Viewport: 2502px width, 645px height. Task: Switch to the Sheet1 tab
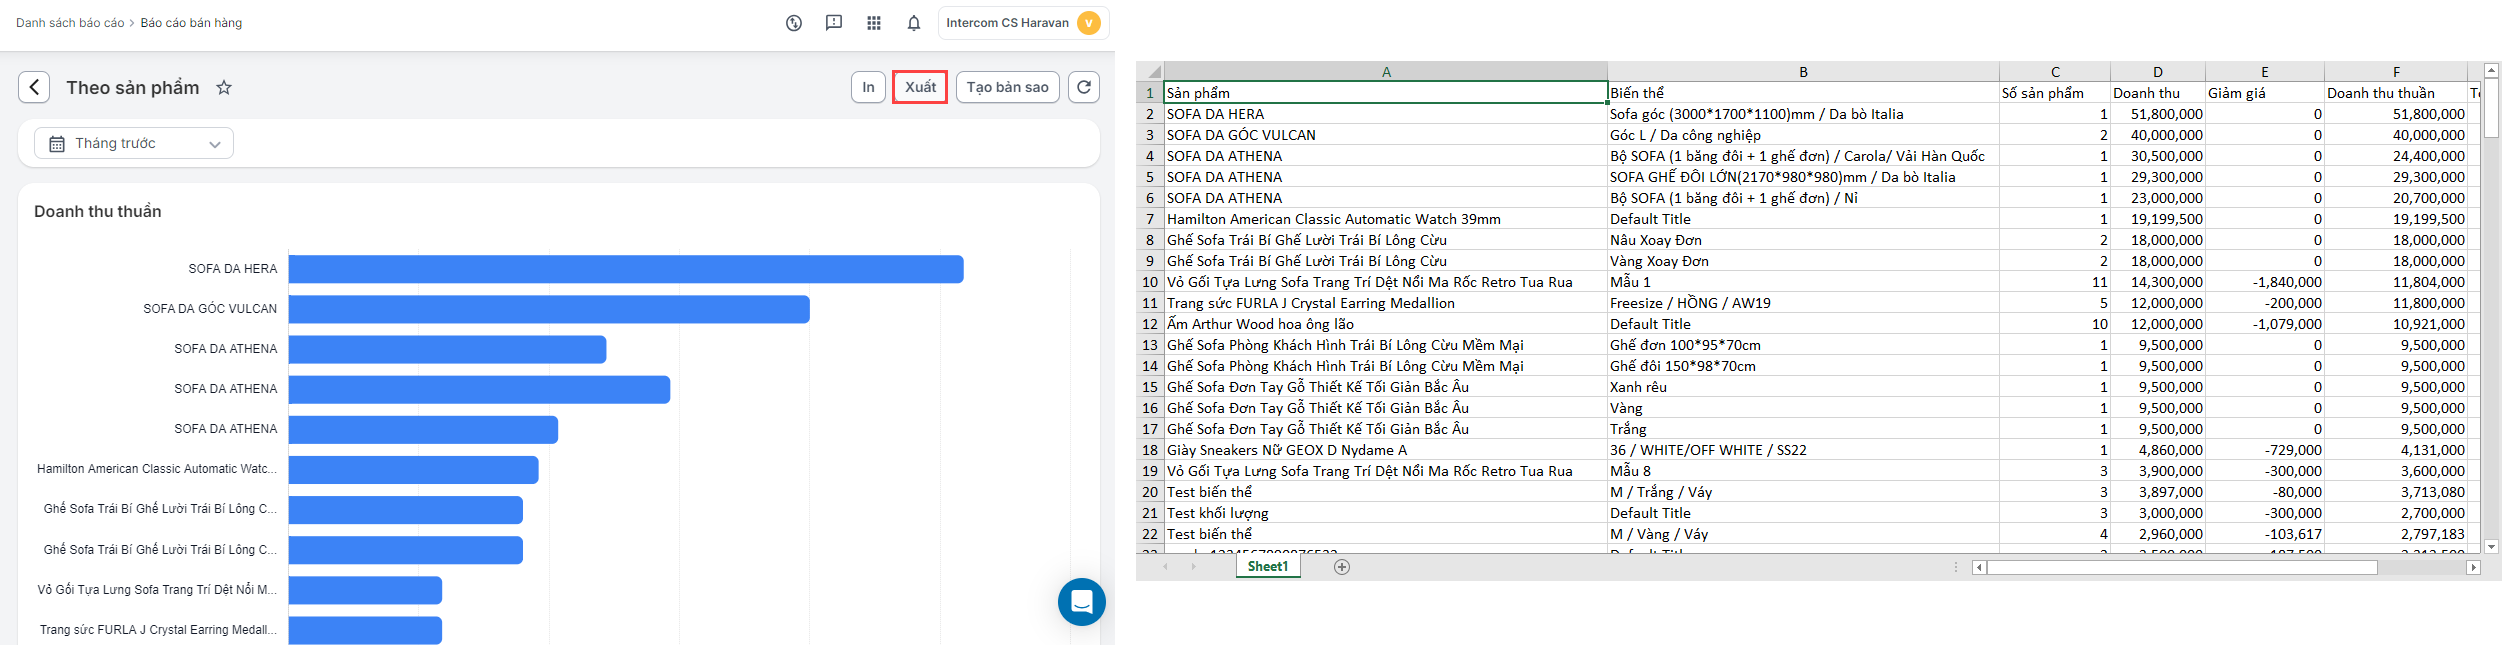tap(1267, 567)
